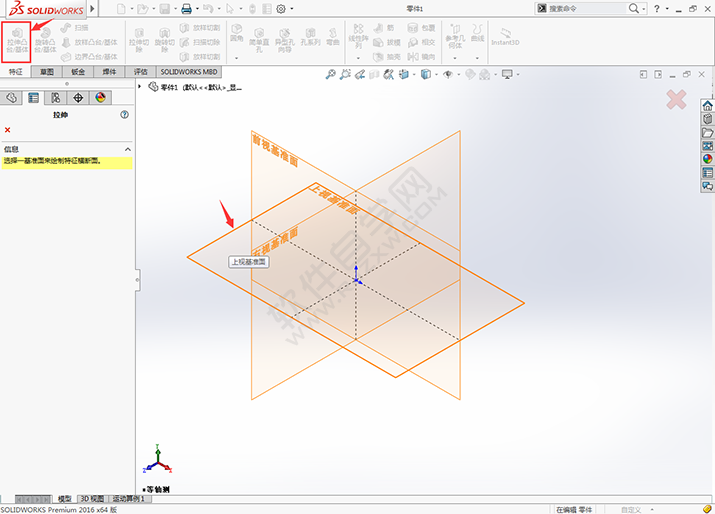715x514 pixels.
Task: Click the print icon in top toolbar
Action: click(186, 9)
